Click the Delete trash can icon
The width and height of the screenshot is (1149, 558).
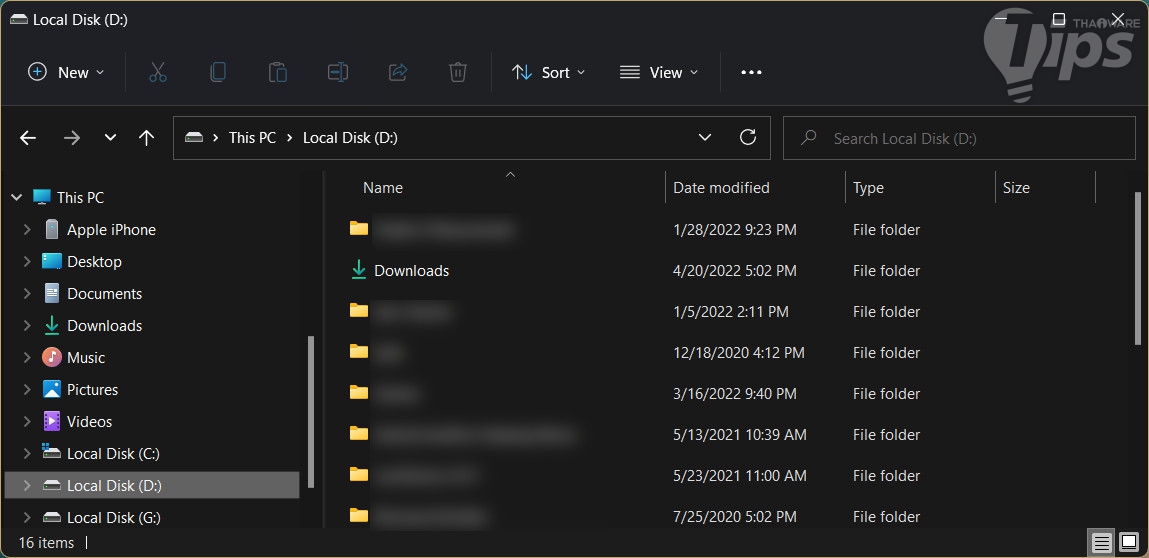457,72
